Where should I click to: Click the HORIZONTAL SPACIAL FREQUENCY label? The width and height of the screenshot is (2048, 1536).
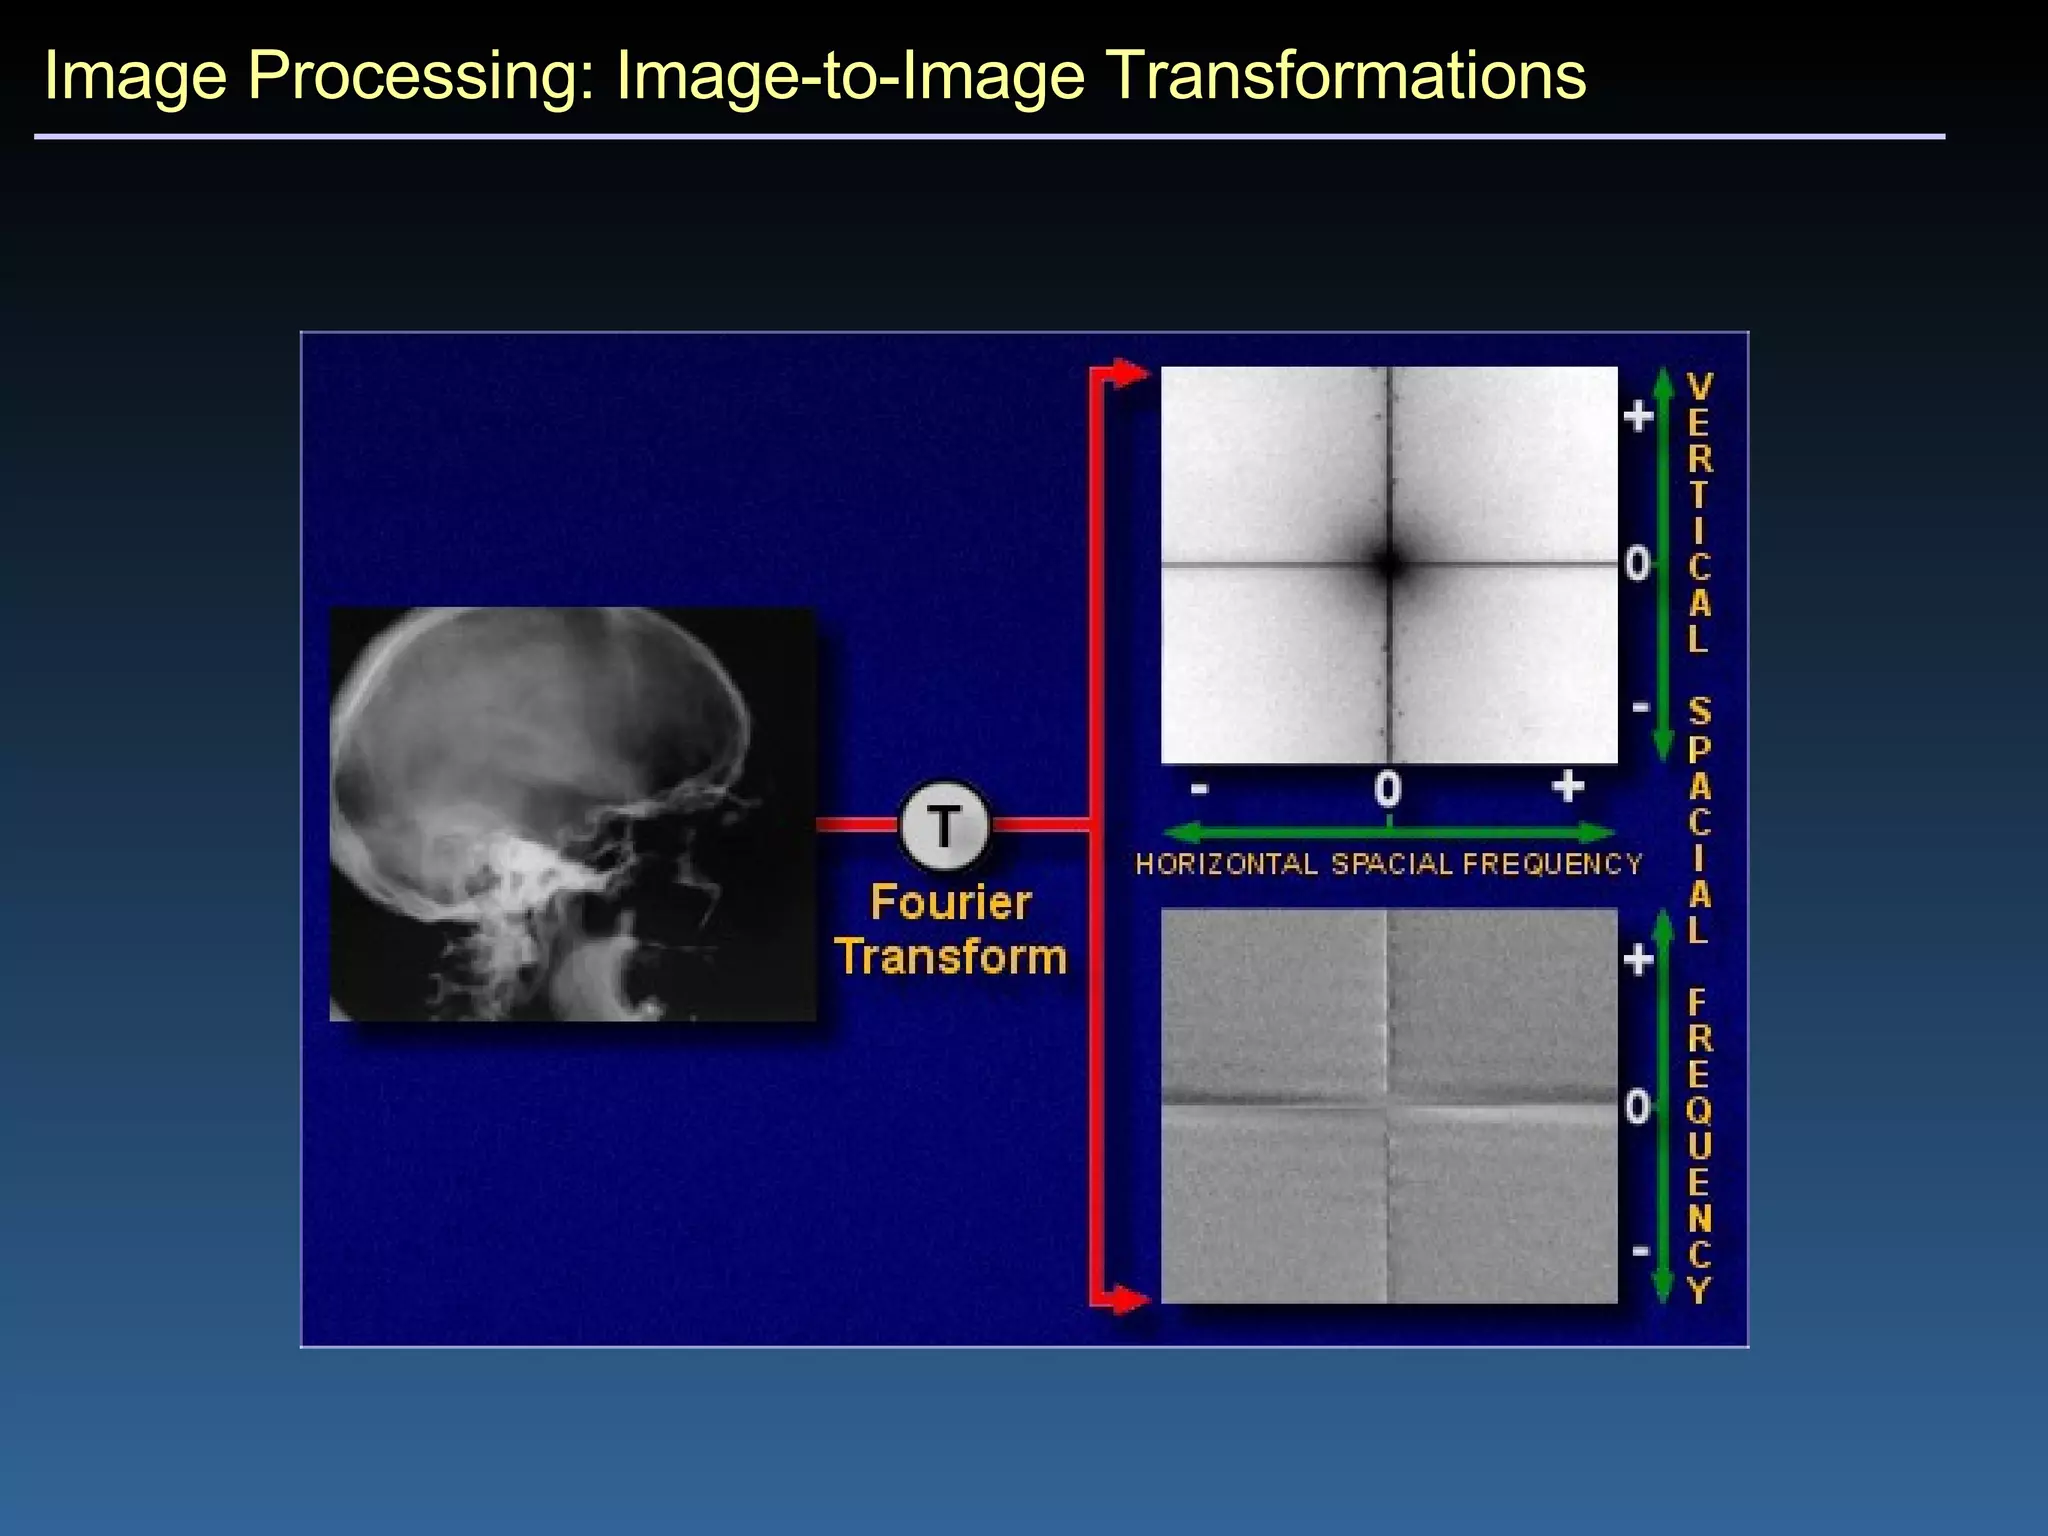point(1388,864)
